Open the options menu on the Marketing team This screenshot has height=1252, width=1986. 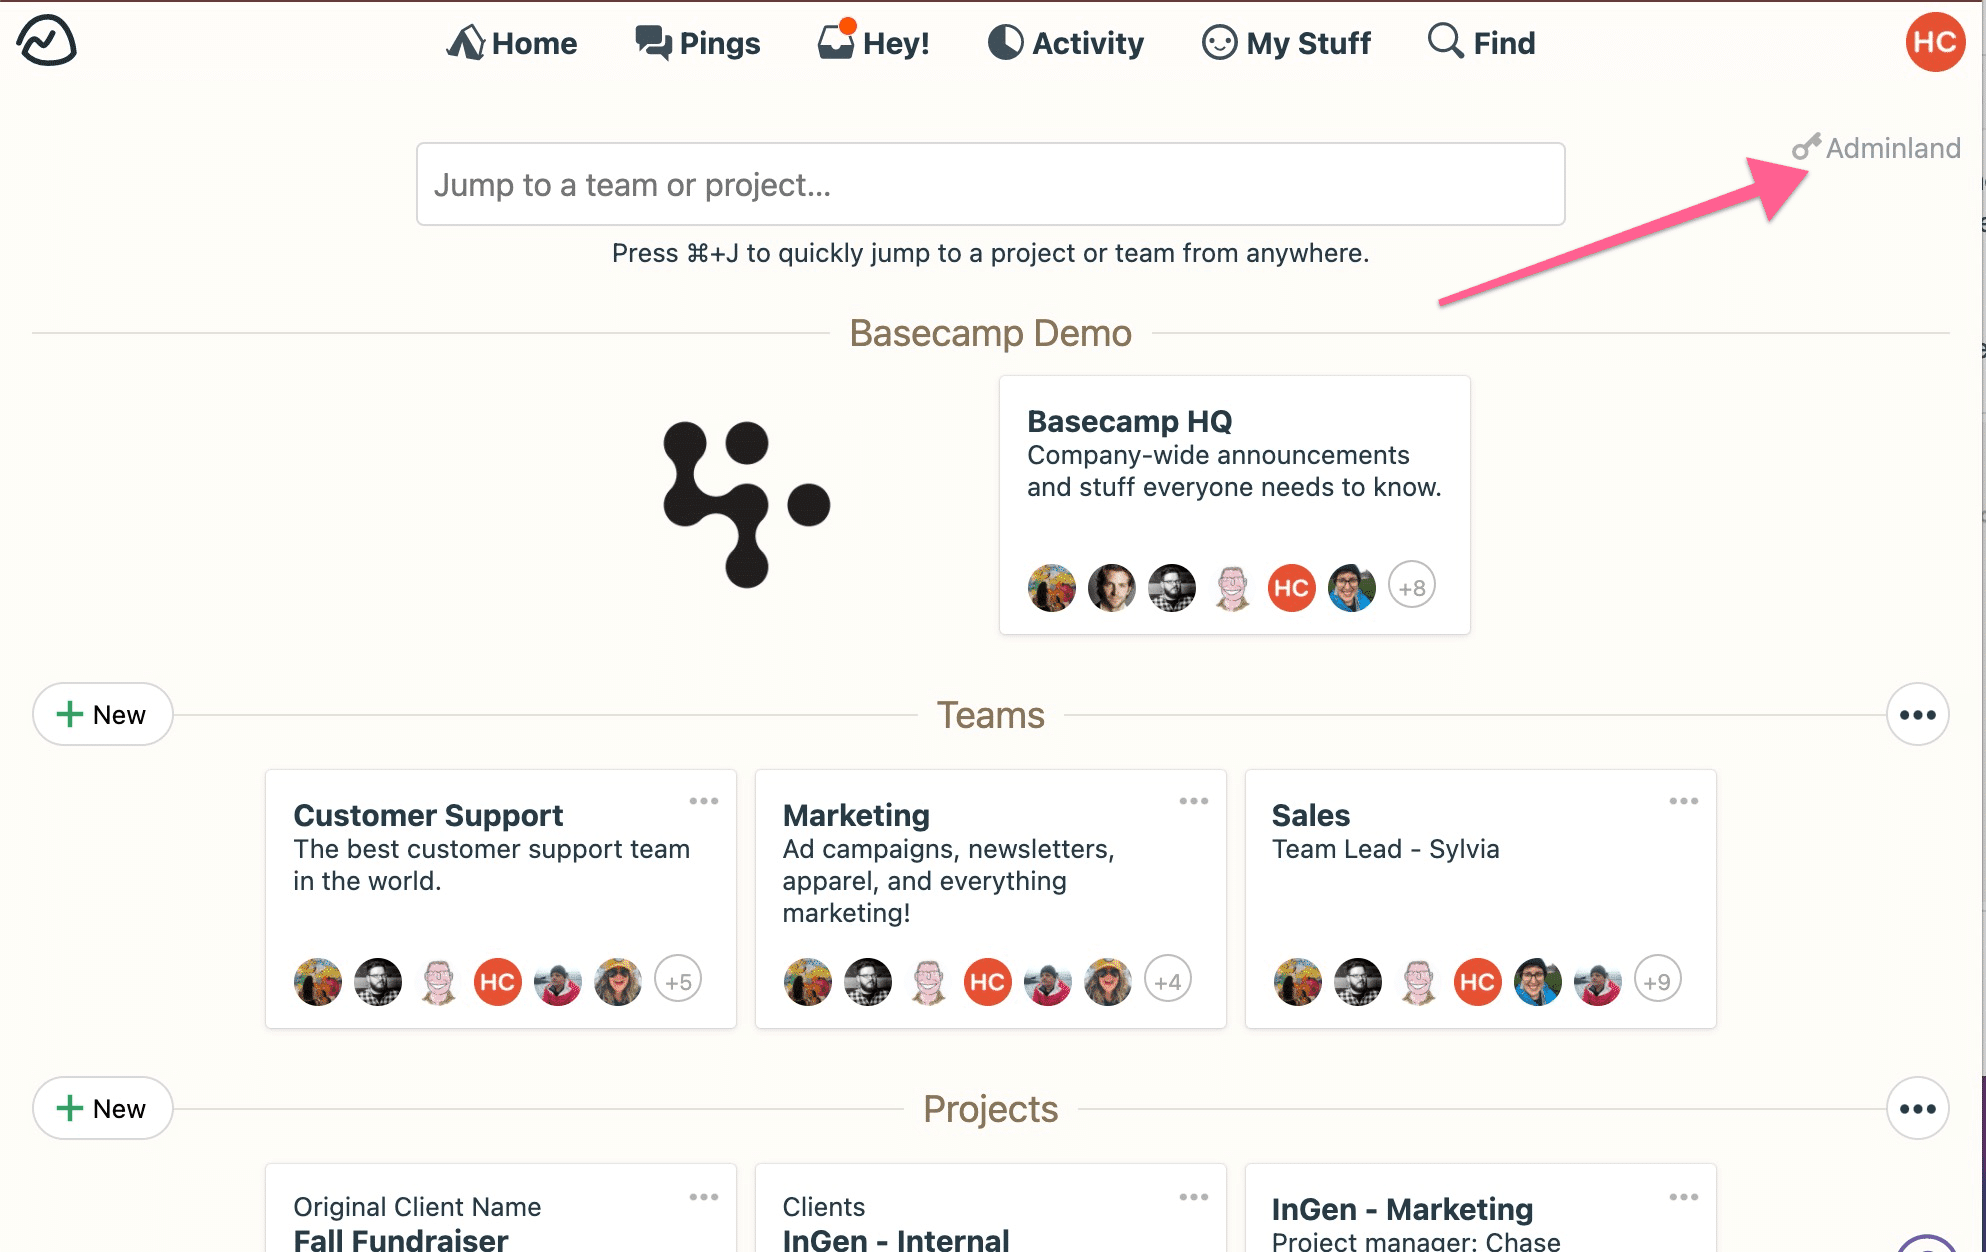tap(1193, 800)
